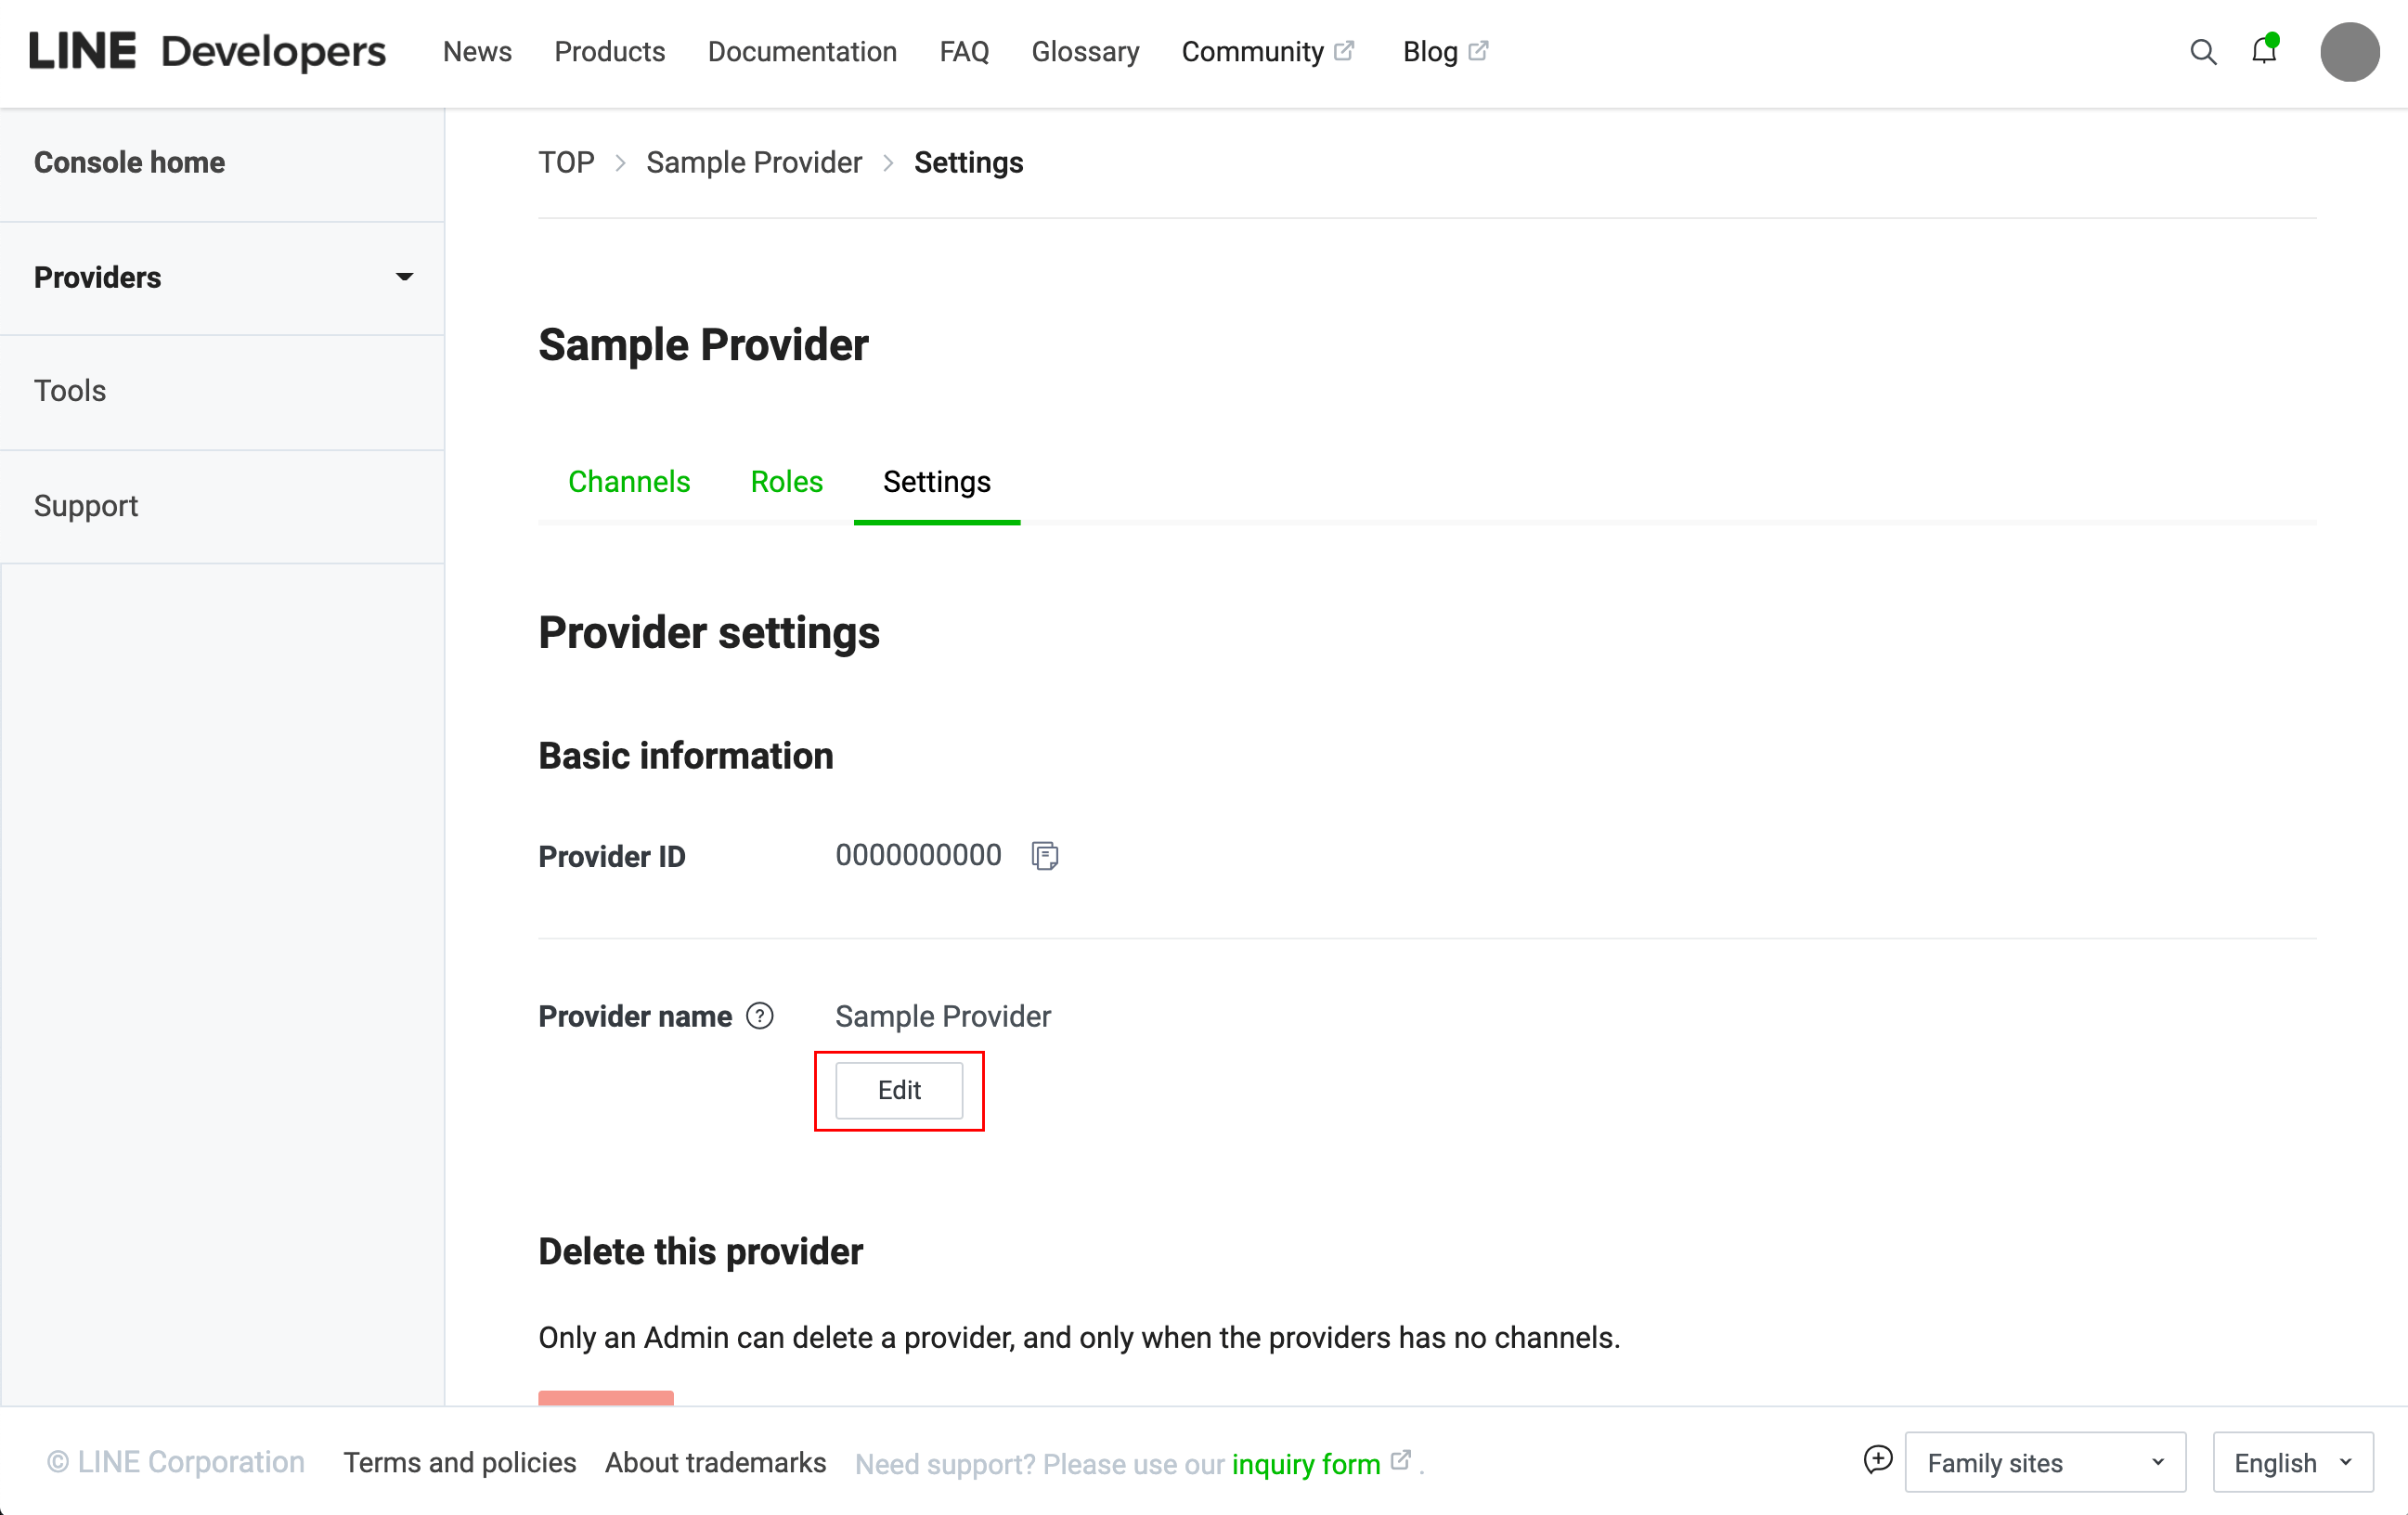Image resolution: width=2408 pixels, height=1515 pixels.
Task: Open About trademarks footer link
Action: (x=716, y=1463)
